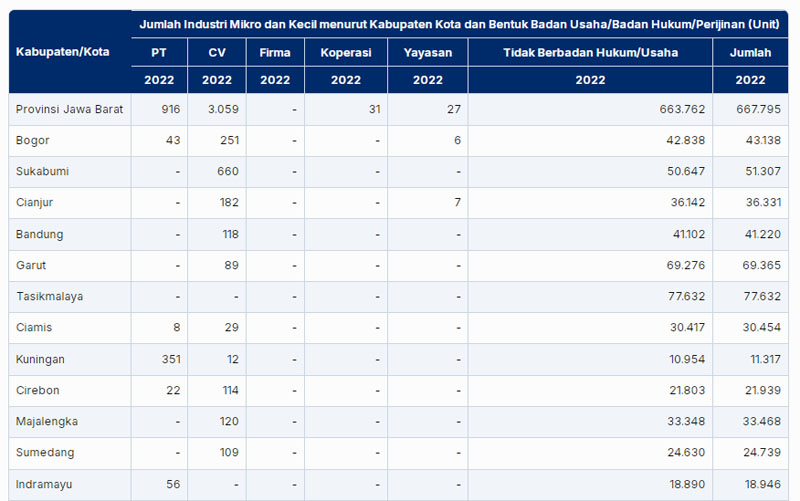Click the Tasikmalaya row label
800x501 pixels.
pos(48,297)
